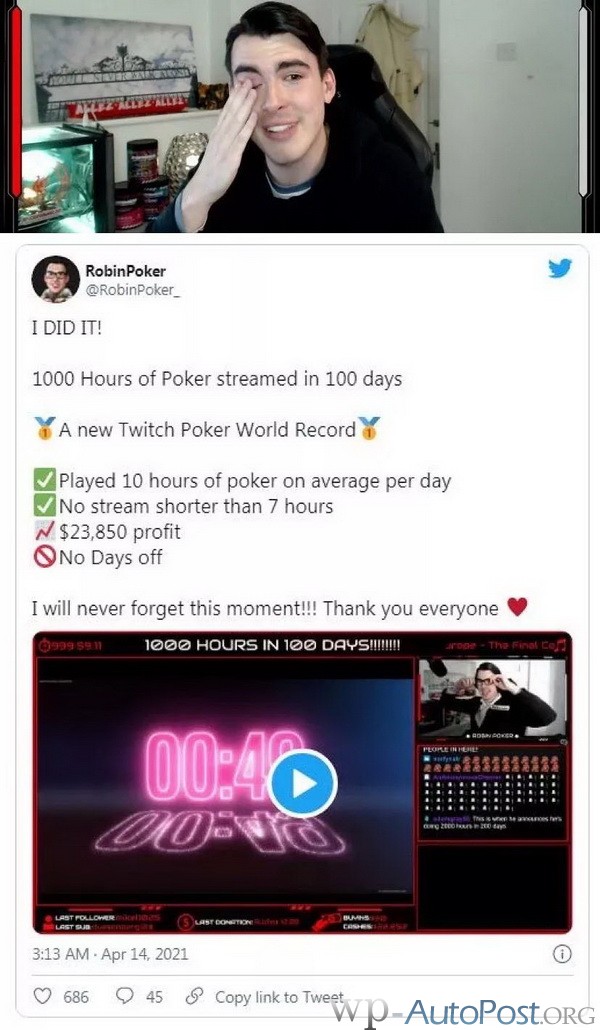Click the first gold medal emoji
Viewport: 600px width, 1030px height.
point(45,430)
